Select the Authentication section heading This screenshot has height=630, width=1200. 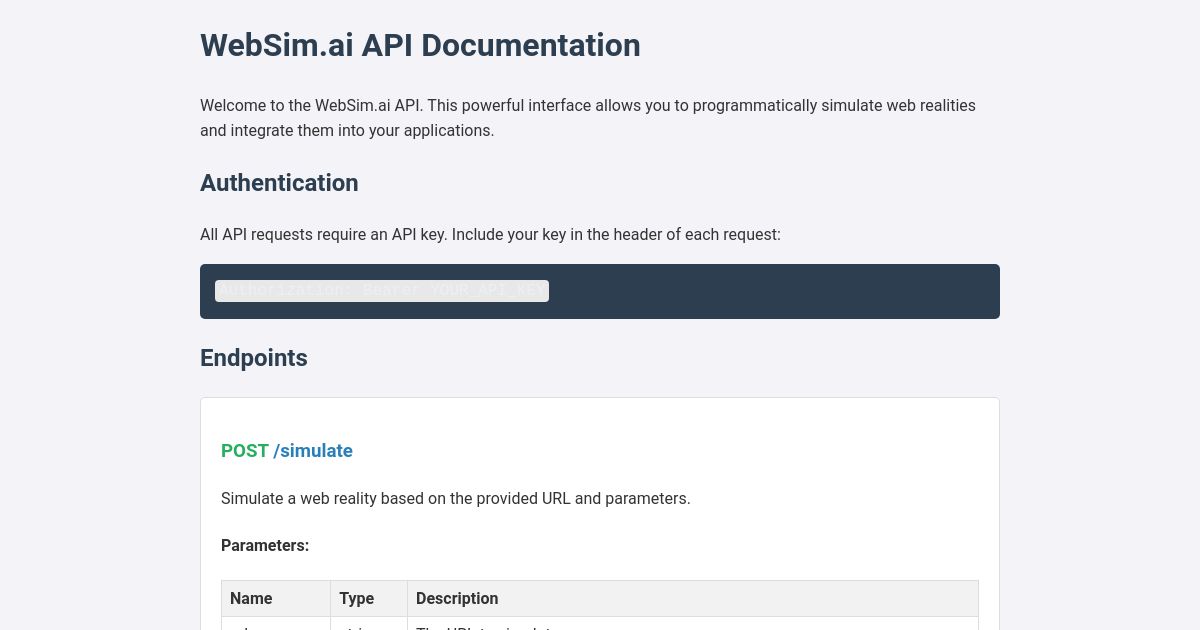pos(279,183)
